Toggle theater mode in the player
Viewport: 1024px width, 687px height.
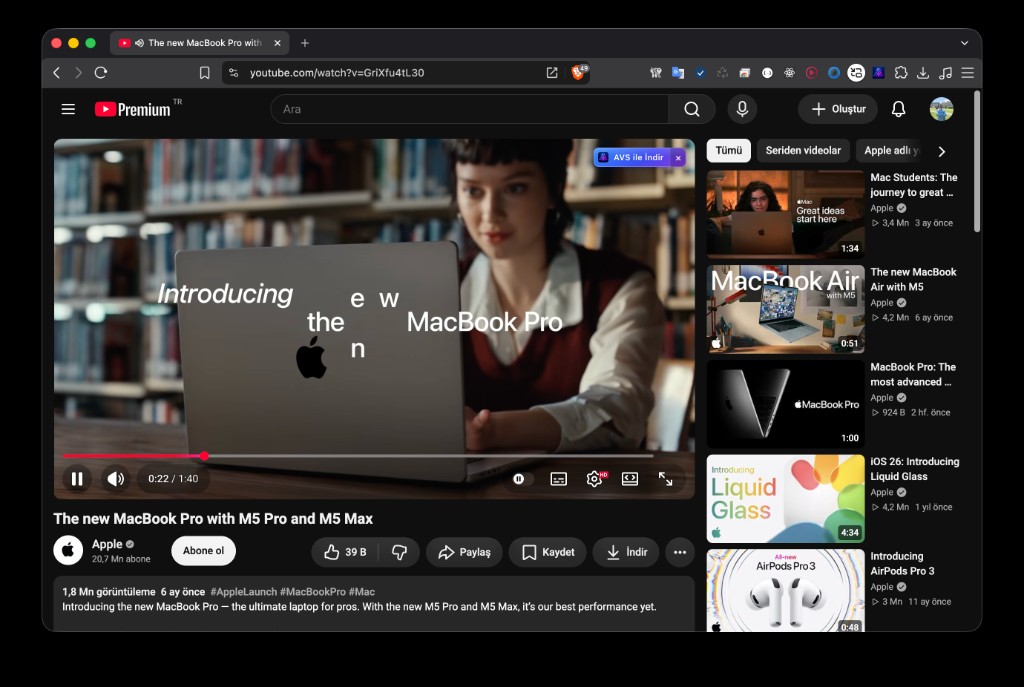click(x=630, y=479)
